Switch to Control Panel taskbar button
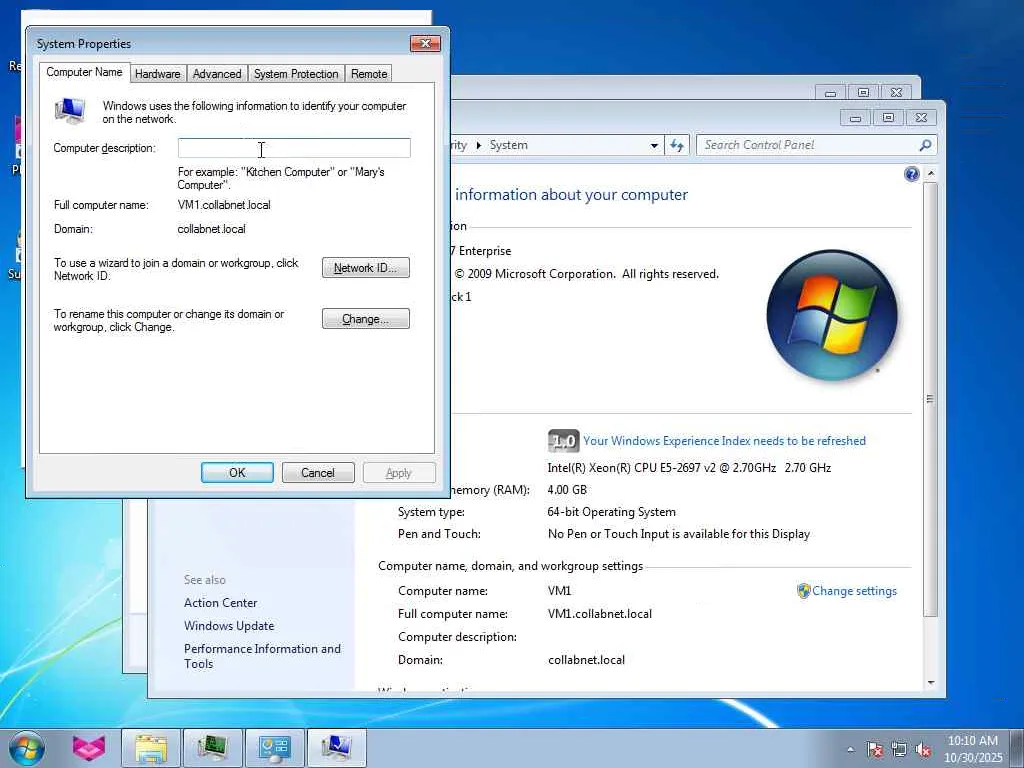 (x=274, y=748)
